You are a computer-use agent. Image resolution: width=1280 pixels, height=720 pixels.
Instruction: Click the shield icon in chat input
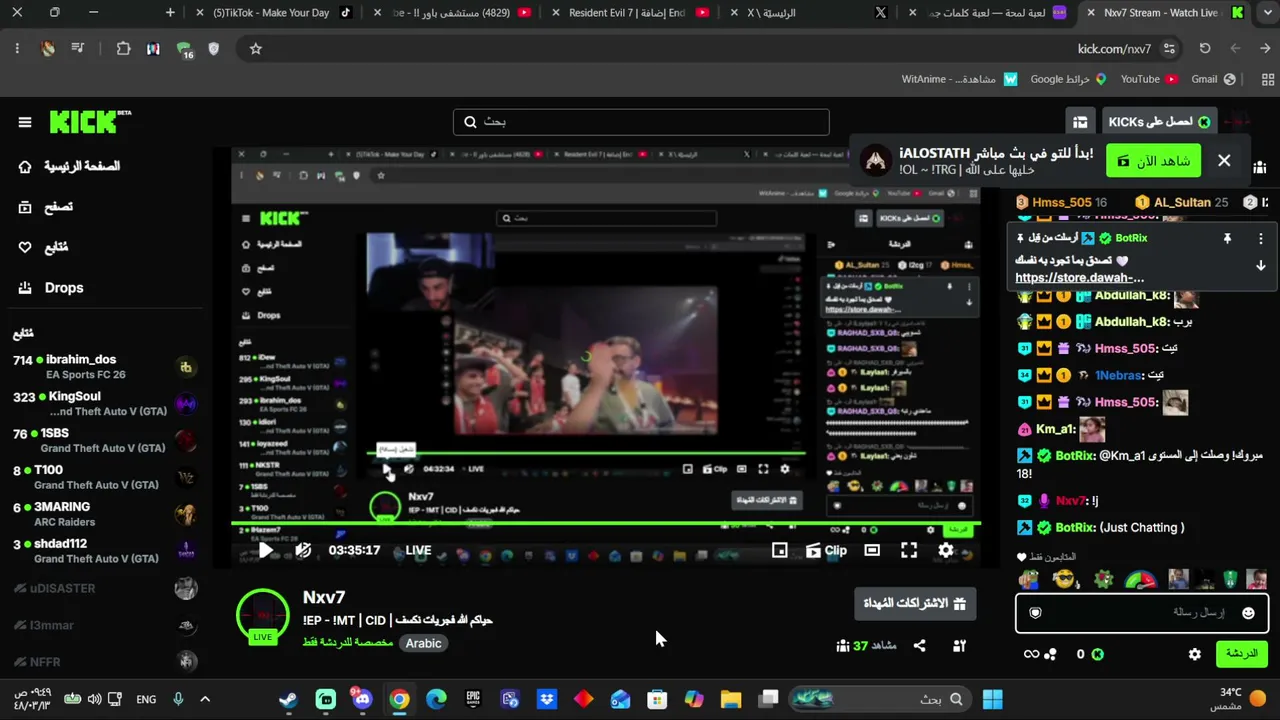[1036, 613]
